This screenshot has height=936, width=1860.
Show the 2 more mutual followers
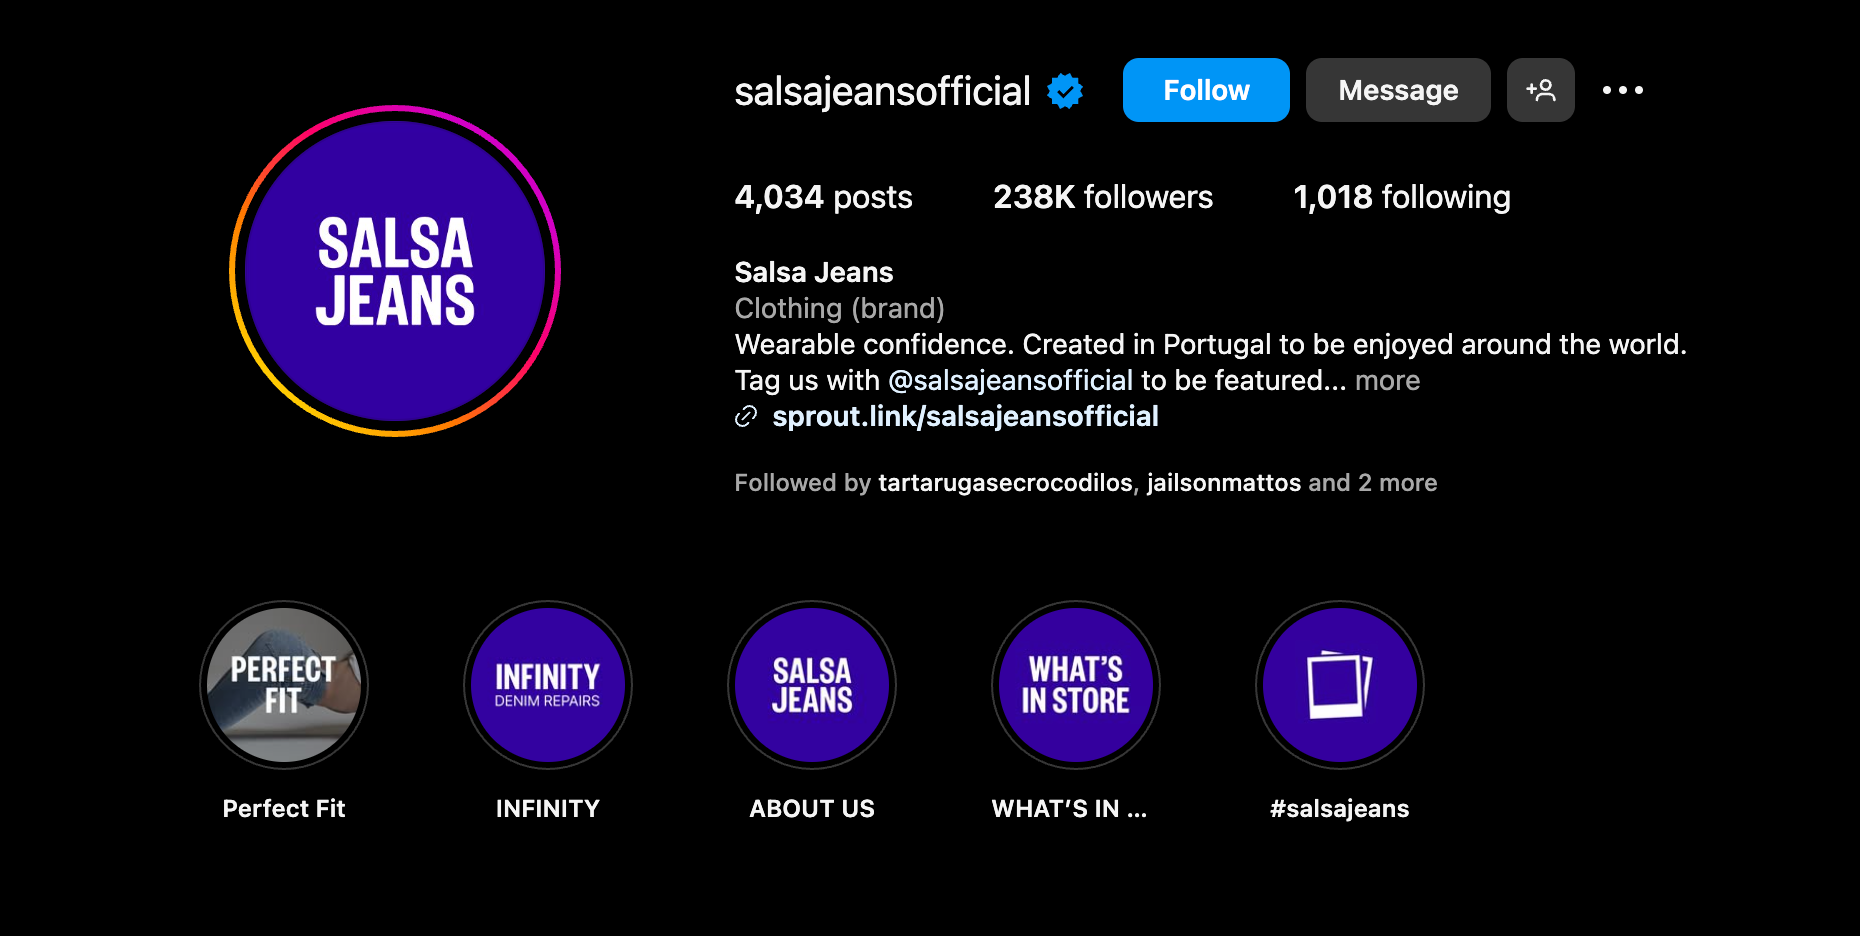click(1397, 483)
